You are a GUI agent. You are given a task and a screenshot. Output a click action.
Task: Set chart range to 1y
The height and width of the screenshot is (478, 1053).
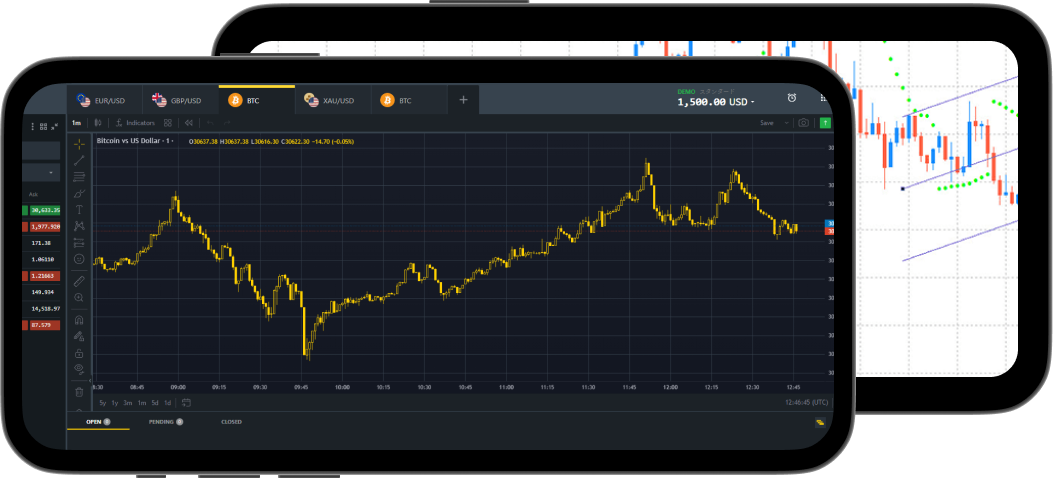(x=115, y=403)
